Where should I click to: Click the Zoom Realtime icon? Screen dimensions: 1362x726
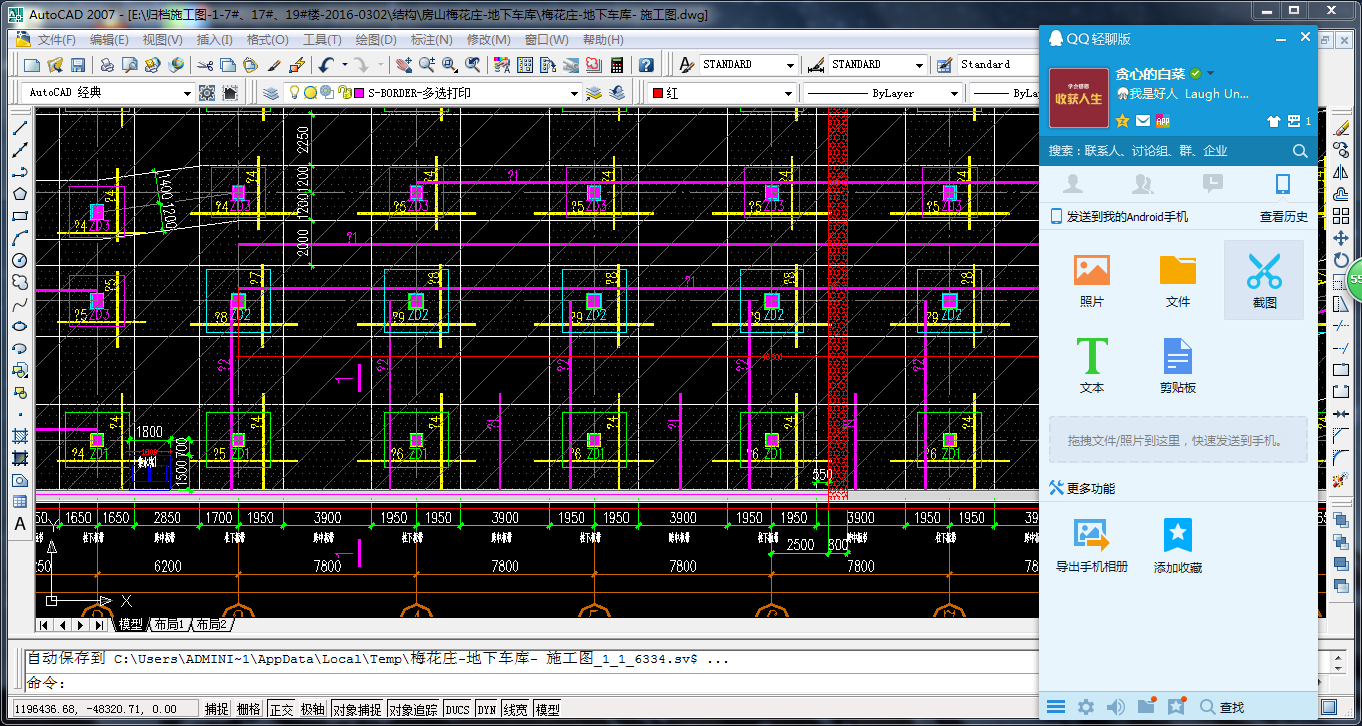427,65
